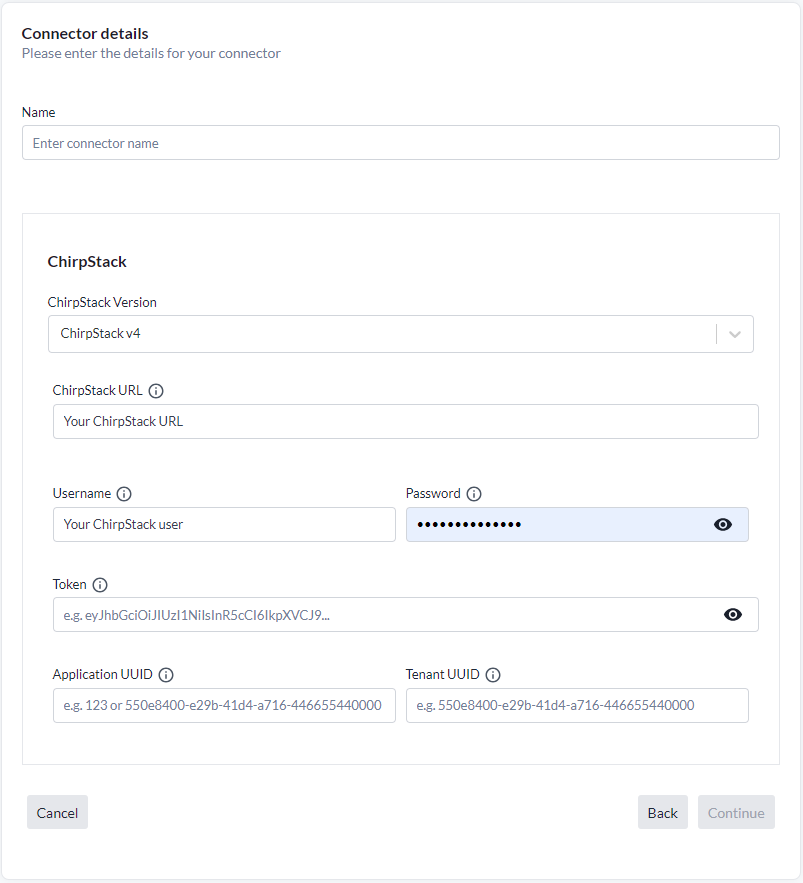Click the Token info icon

pyautogui.click(x=100, y=585)
